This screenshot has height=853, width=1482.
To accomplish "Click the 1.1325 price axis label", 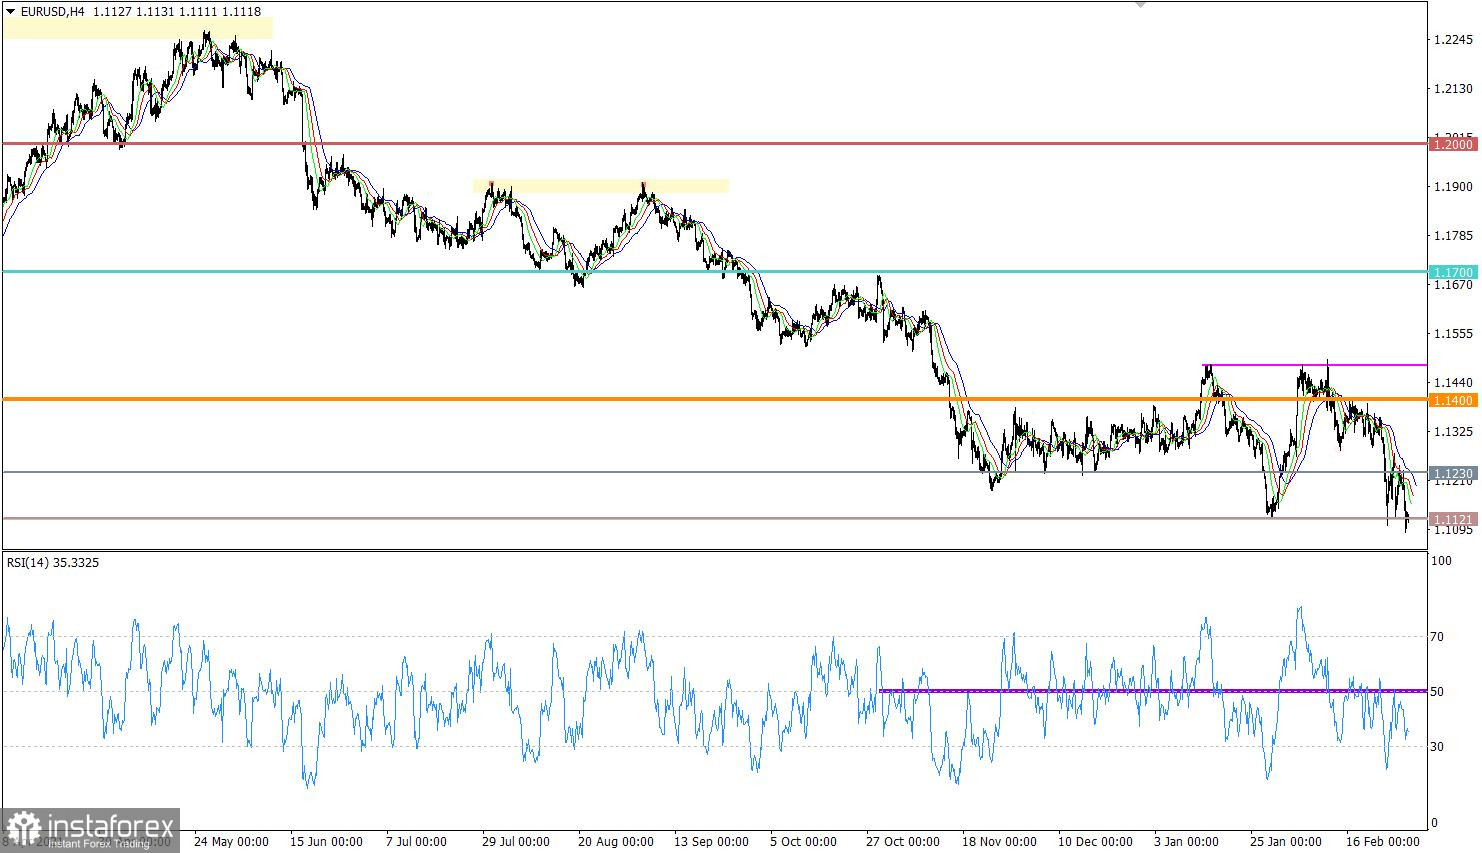I will click(1454, 432).
